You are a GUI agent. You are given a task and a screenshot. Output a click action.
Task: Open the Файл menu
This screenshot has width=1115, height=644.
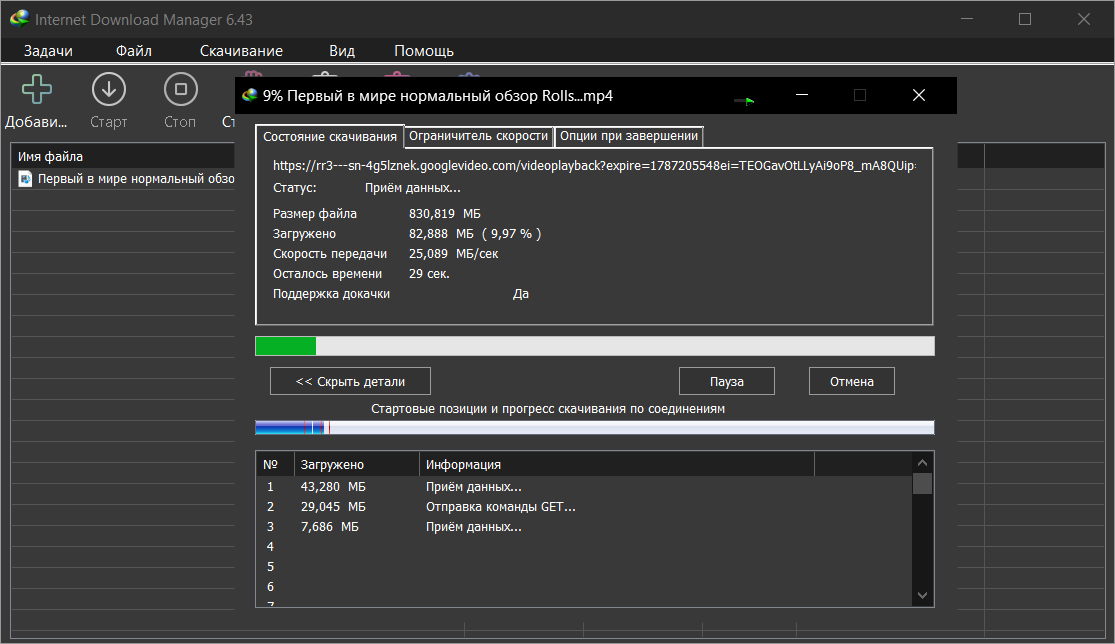(x=134, y=51)
